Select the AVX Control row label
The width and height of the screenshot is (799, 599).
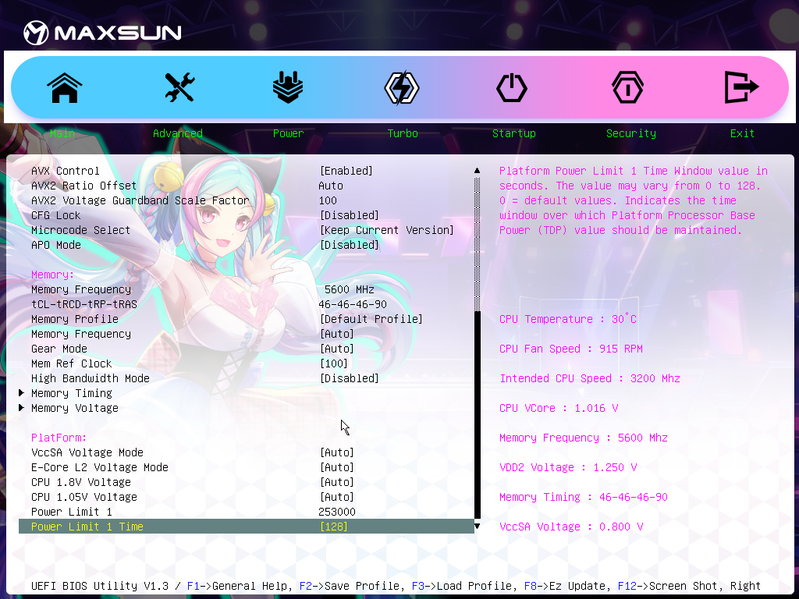tap(65, 171)
